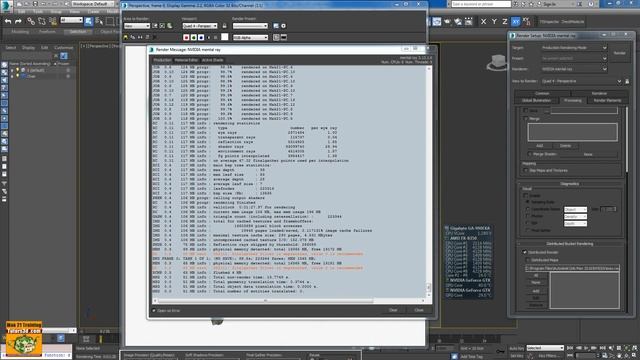The image size is (640, 360).
Task: Toggle green channel in frame window
Action: click(x=193, y=37)
